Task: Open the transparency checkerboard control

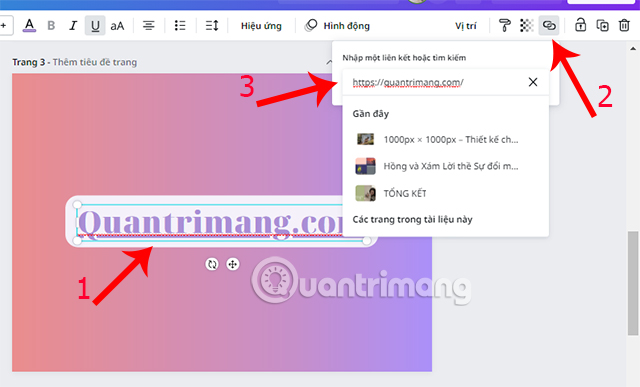Action: (527, 26)
